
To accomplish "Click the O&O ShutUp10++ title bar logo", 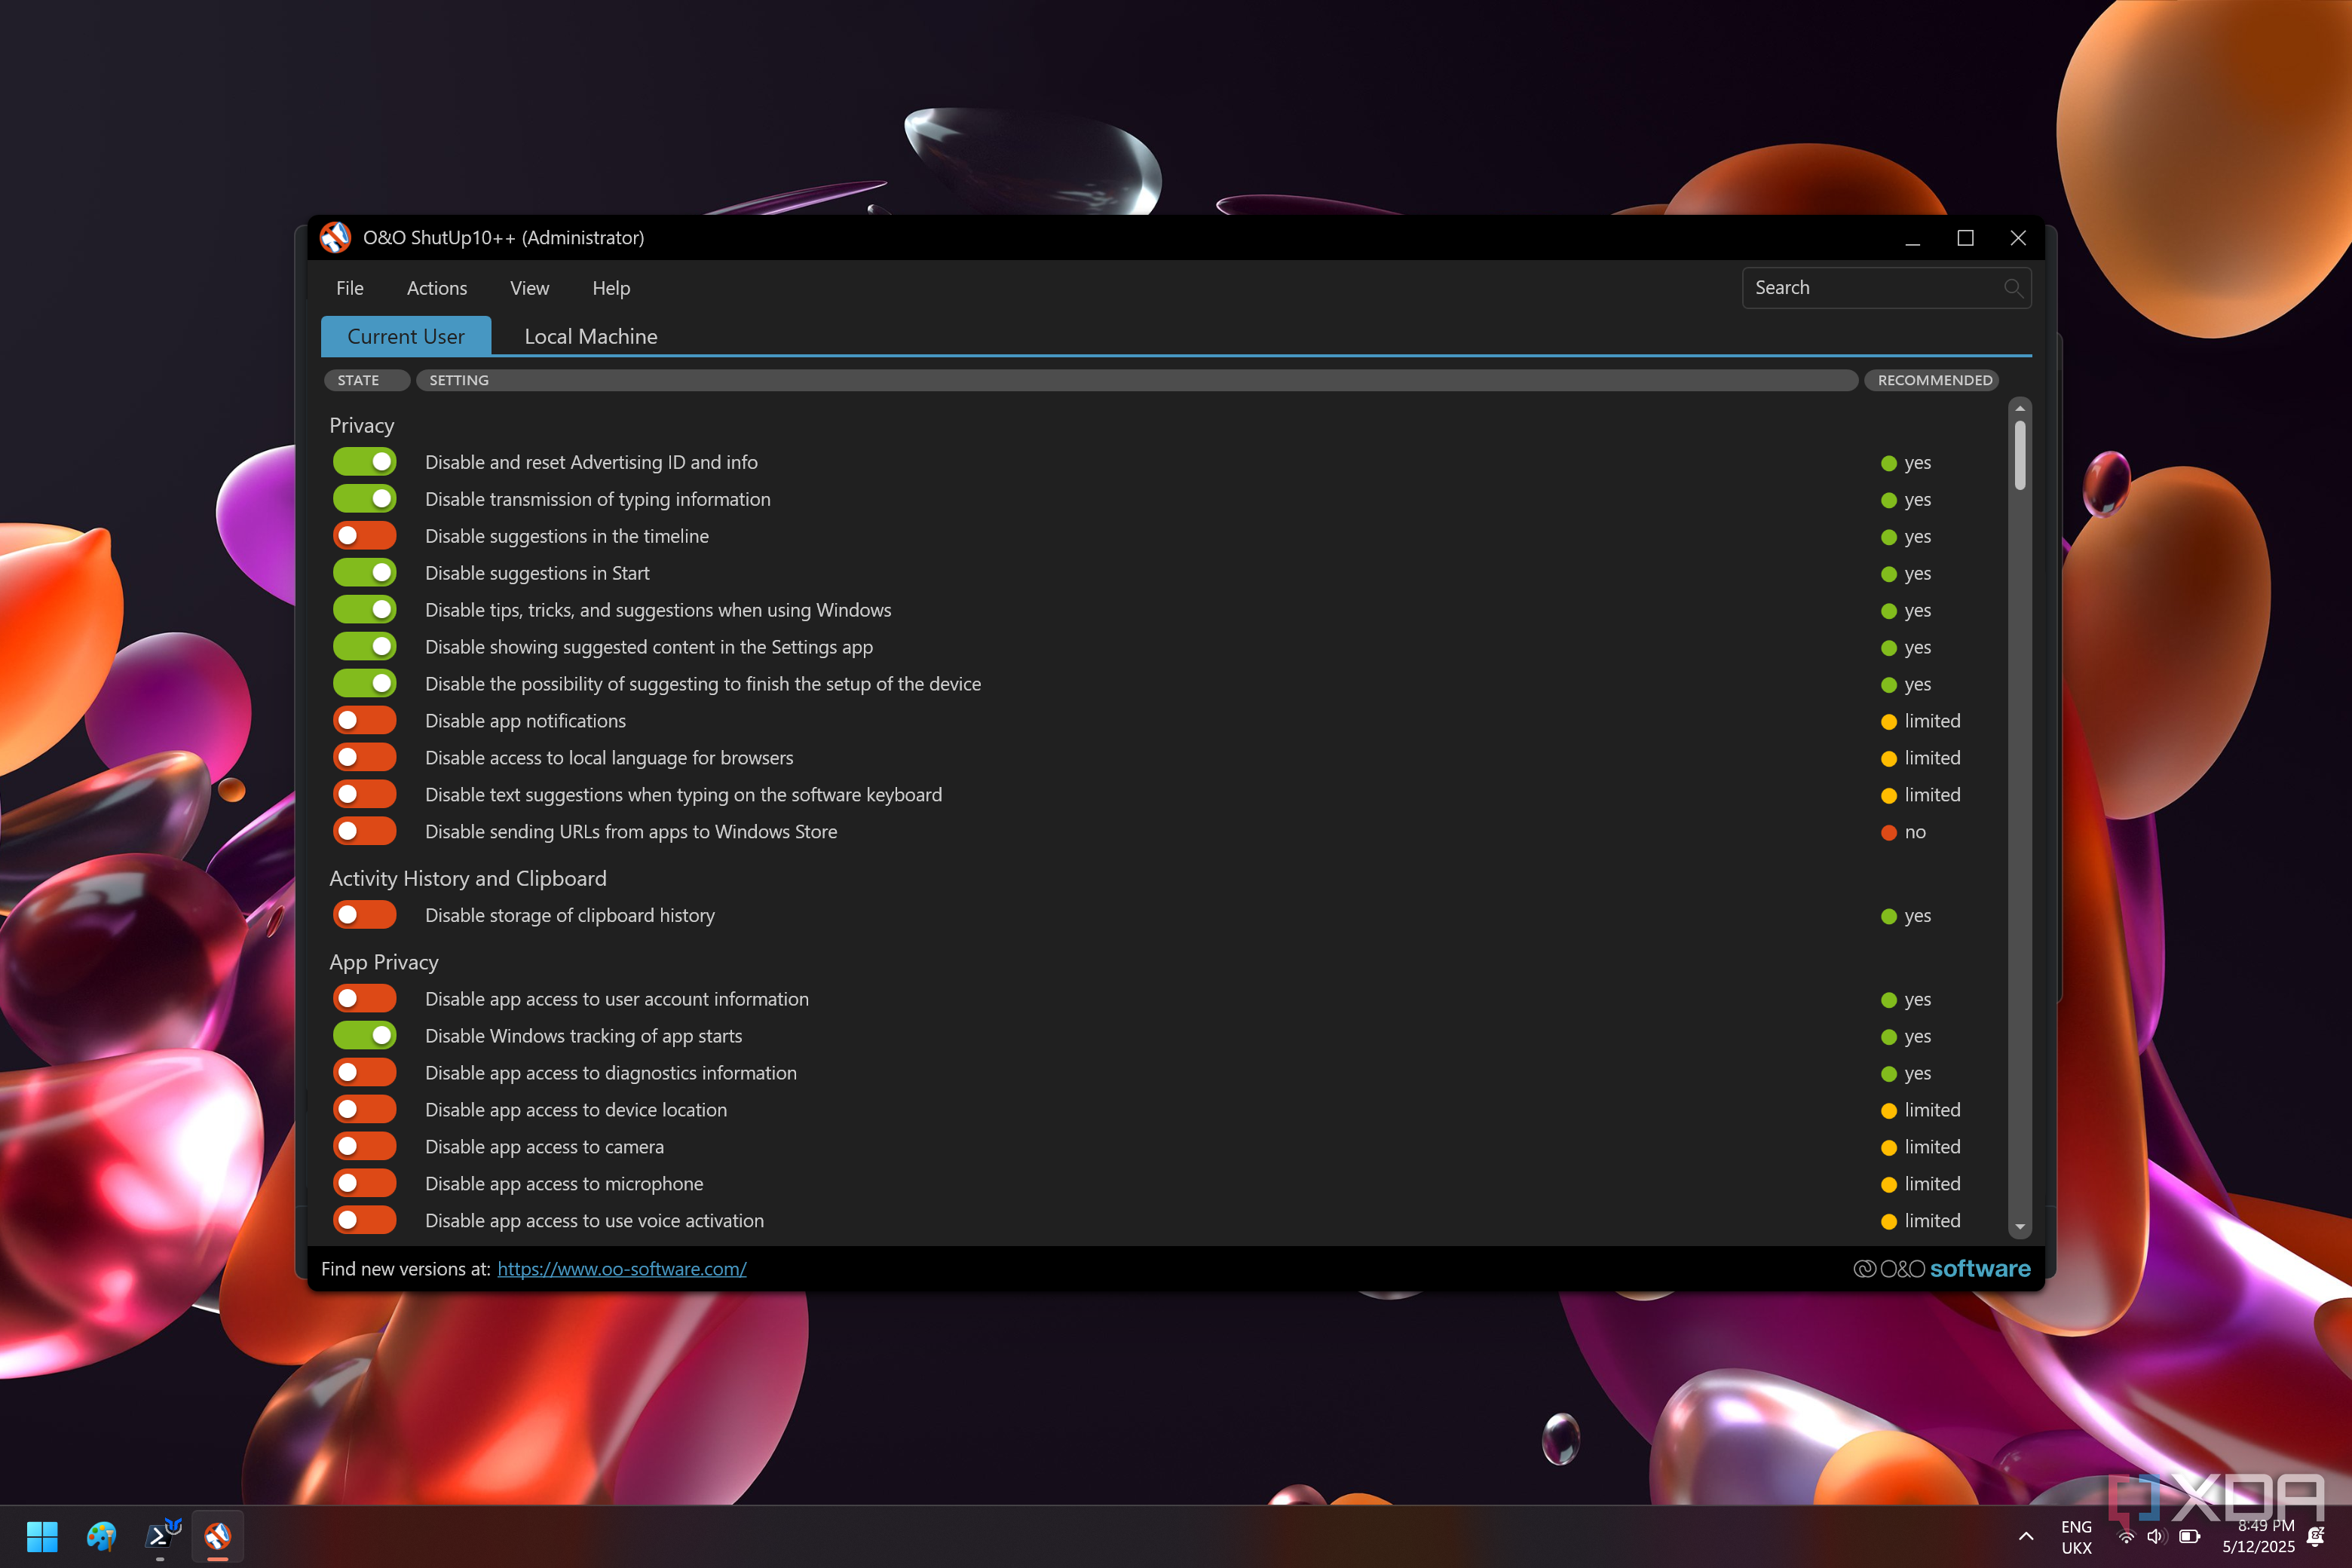I will click(335, 238).
